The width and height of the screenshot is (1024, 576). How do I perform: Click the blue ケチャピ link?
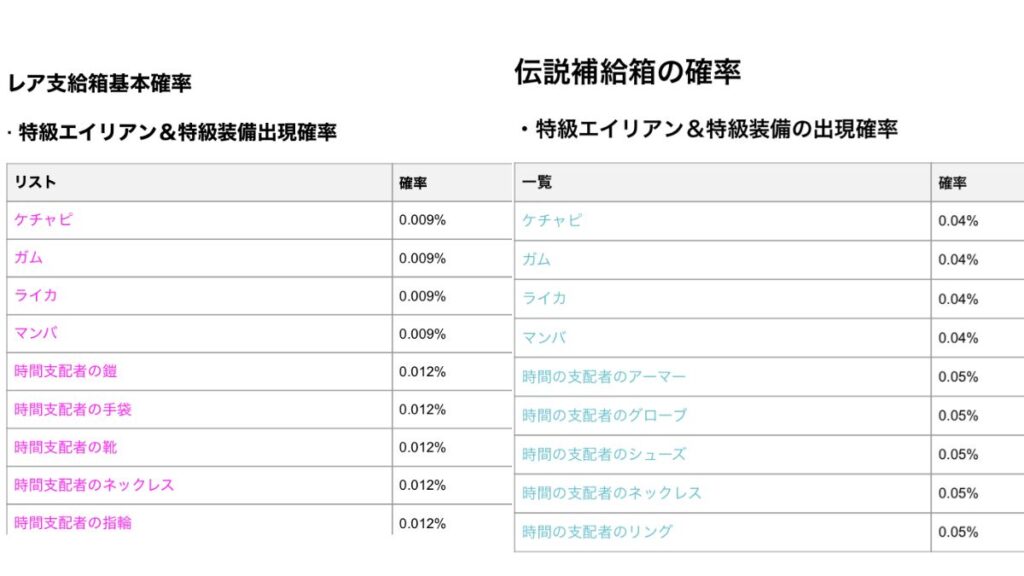(x=552, y=221)
